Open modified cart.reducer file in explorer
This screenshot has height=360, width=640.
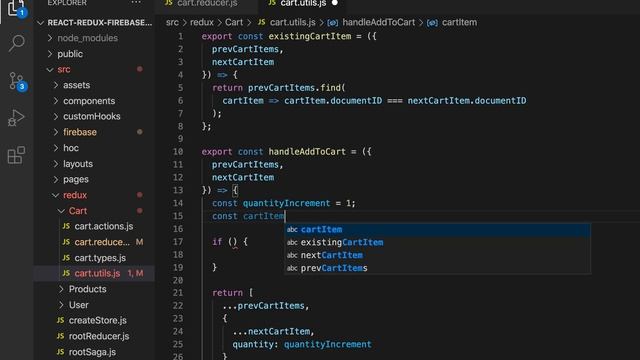click(x=102, y=242)
